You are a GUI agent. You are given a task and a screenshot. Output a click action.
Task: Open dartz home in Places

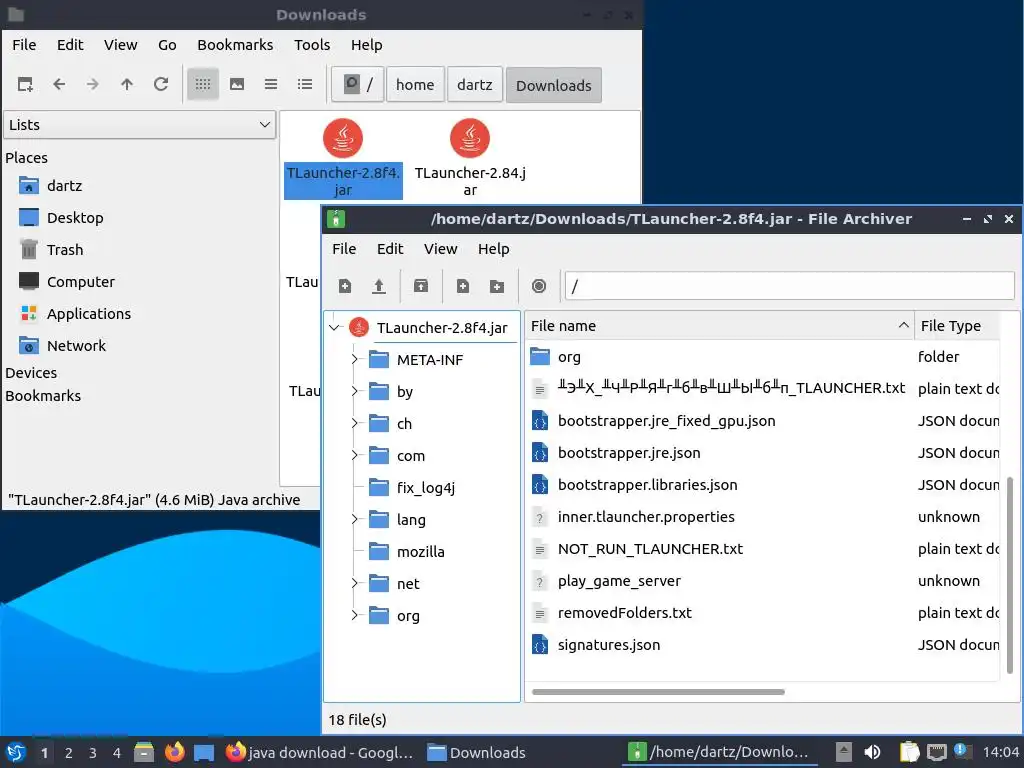pos(51,186)
